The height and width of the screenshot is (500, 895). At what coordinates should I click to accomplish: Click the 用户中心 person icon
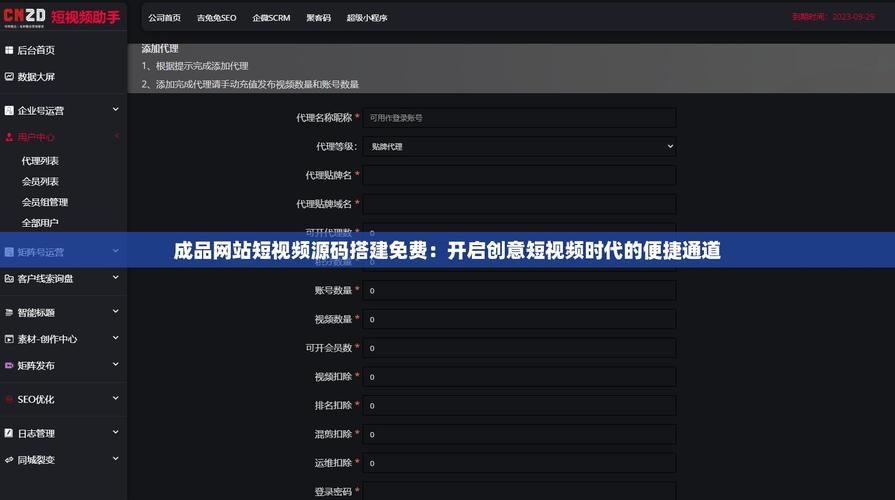[9, 137]
